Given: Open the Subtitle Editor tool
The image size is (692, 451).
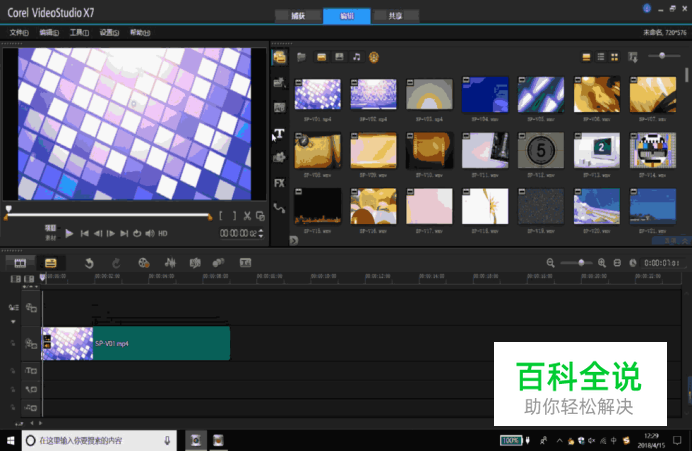Looking at the screenshot, I should coord(245,263).
